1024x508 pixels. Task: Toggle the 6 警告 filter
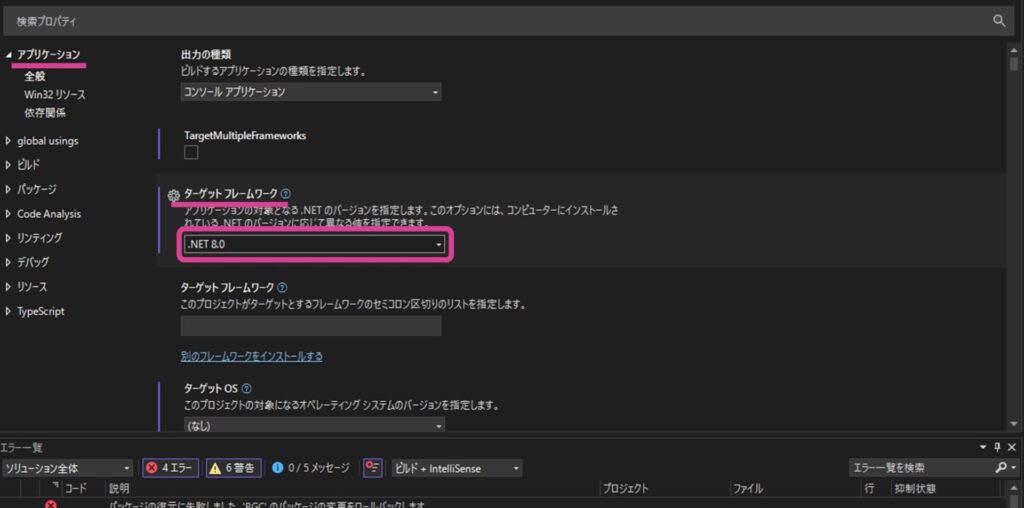click(x=233, y=468)
